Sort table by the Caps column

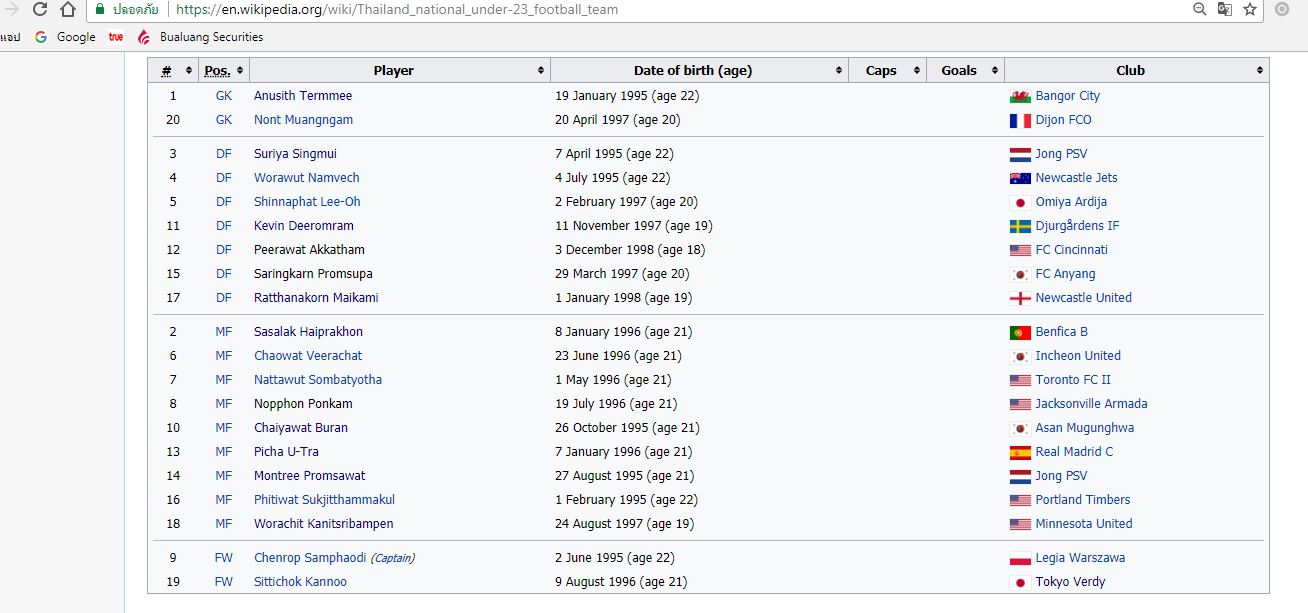click(888, 70)
